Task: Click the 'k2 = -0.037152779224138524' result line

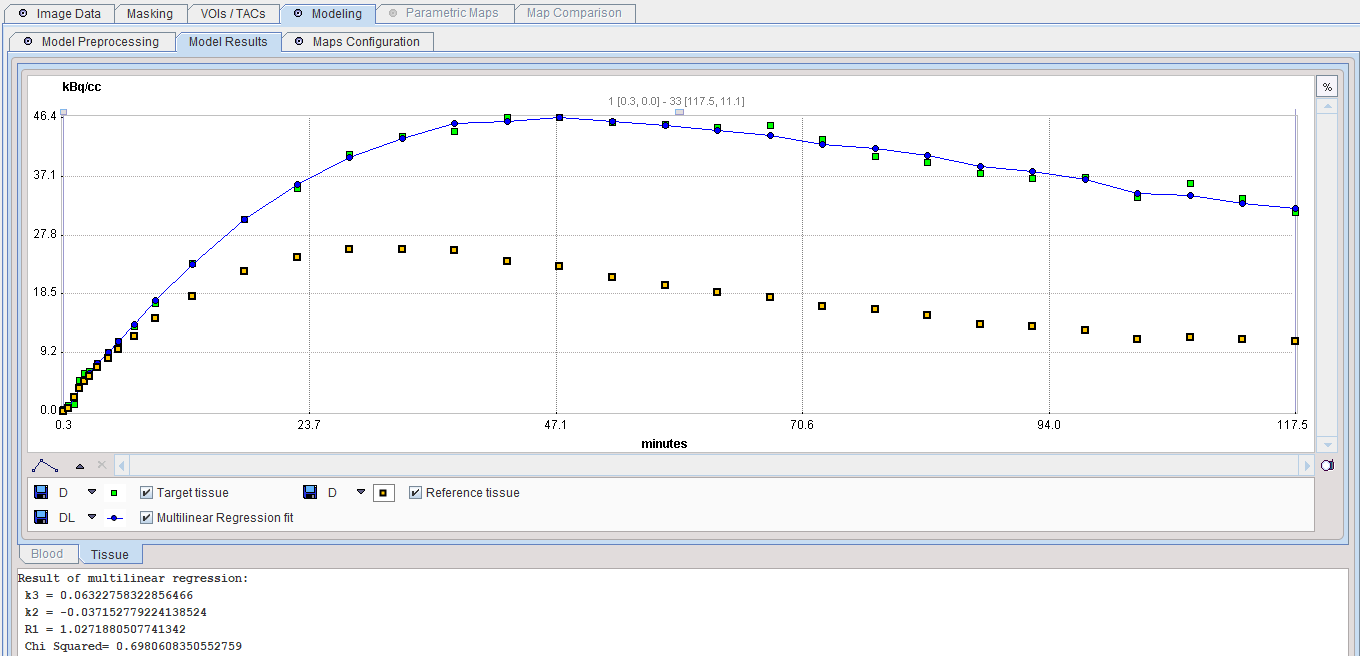Action: point(116,612)
